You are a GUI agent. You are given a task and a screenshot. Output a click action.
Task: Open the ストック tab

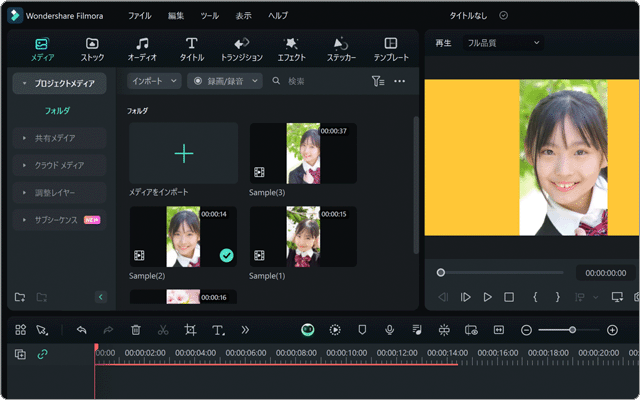point(92,49)
